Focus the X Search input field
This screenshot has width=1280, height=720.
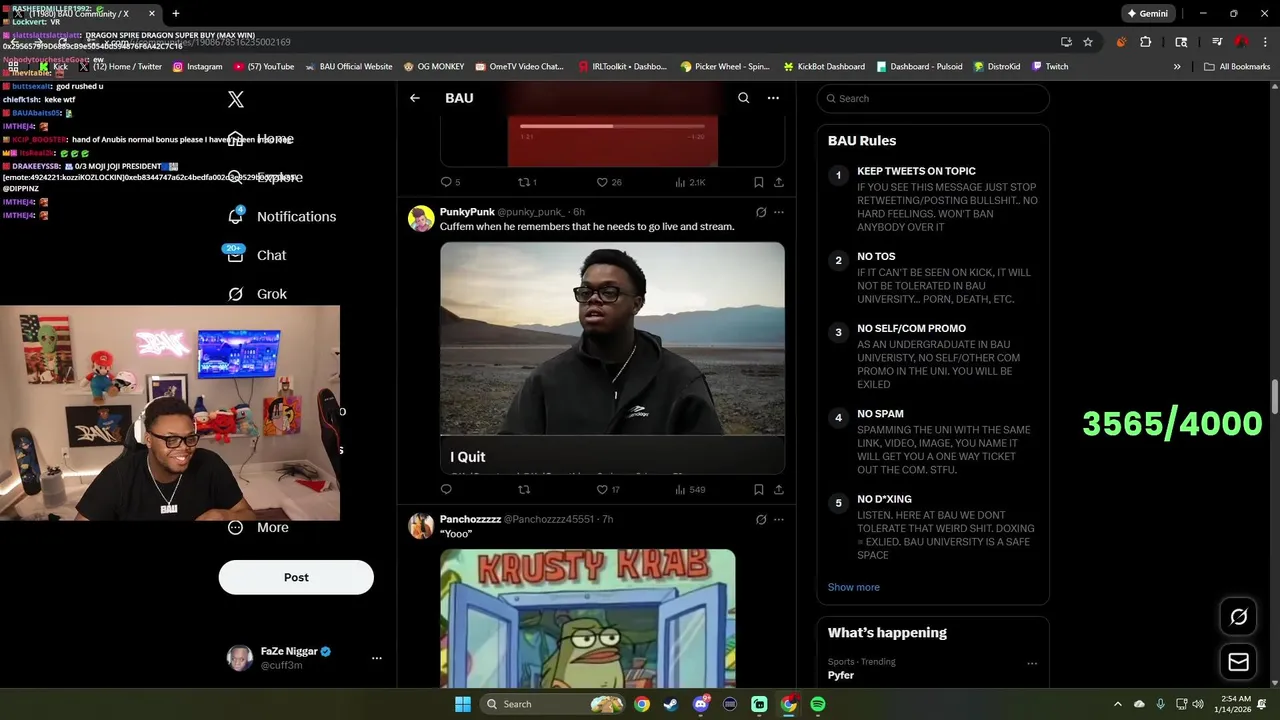[933, 98]
